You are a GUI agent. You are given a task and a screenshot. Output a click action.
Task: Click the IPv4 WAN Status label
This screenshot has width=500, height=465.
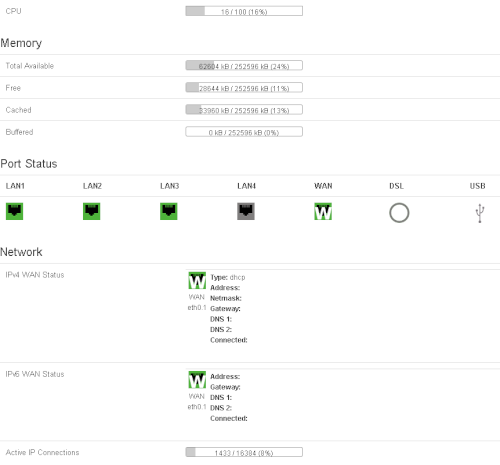[35, 275]
